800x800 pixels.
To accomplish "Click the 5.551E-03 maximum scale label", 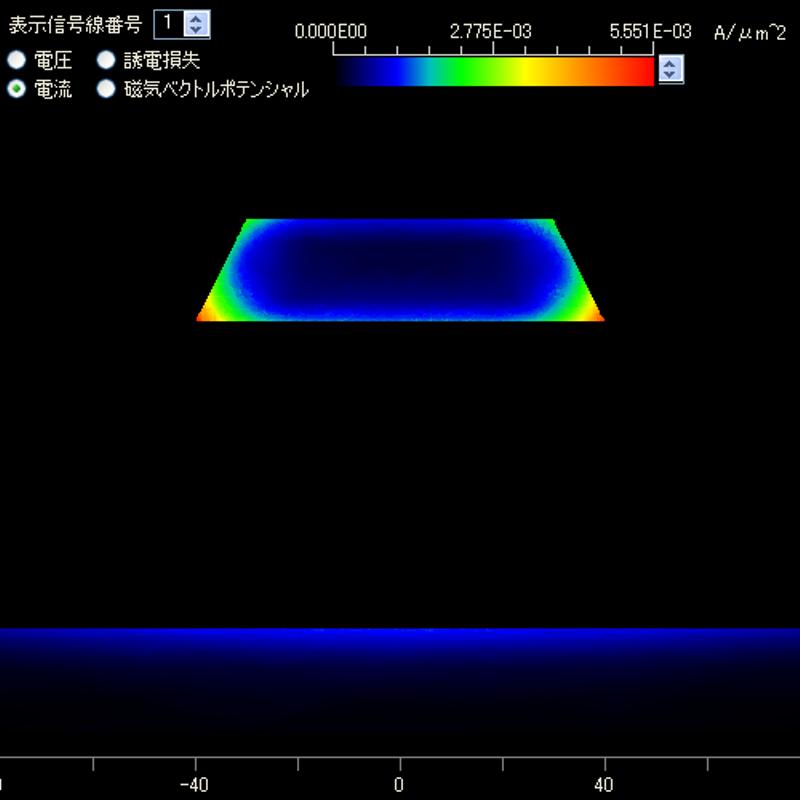I will tap(650, 31).
